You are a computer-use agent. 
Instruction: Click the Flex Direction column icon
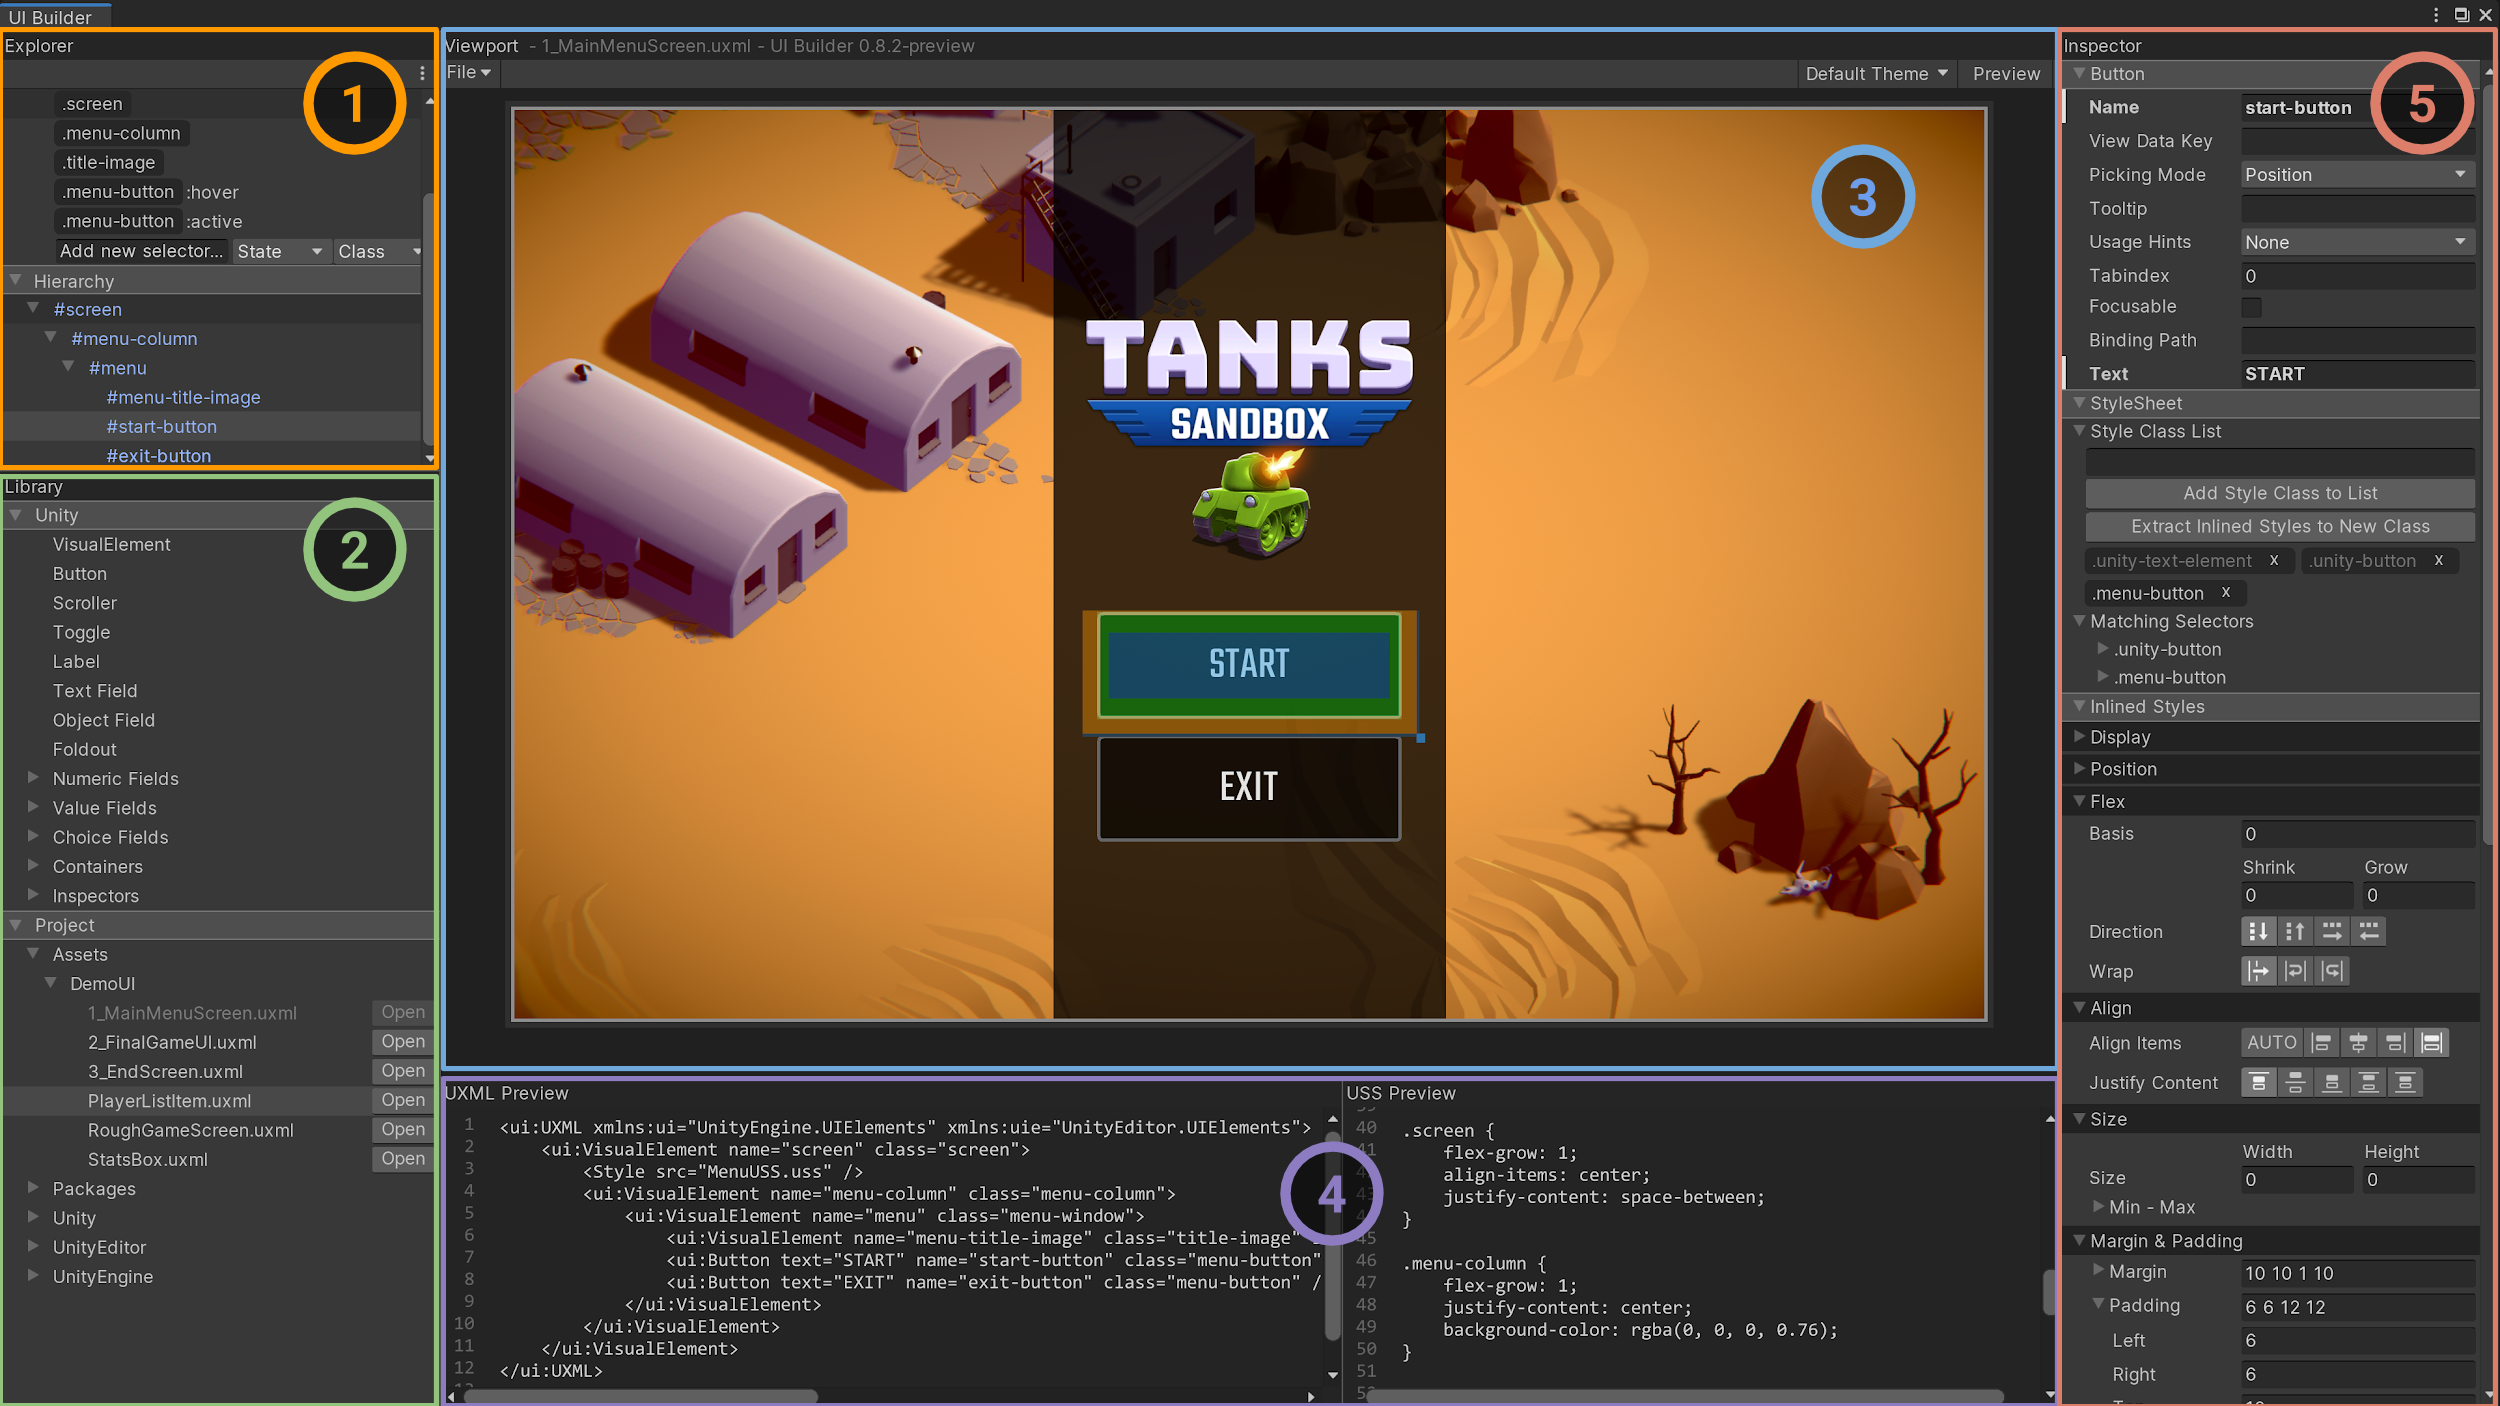[2258, 930]
